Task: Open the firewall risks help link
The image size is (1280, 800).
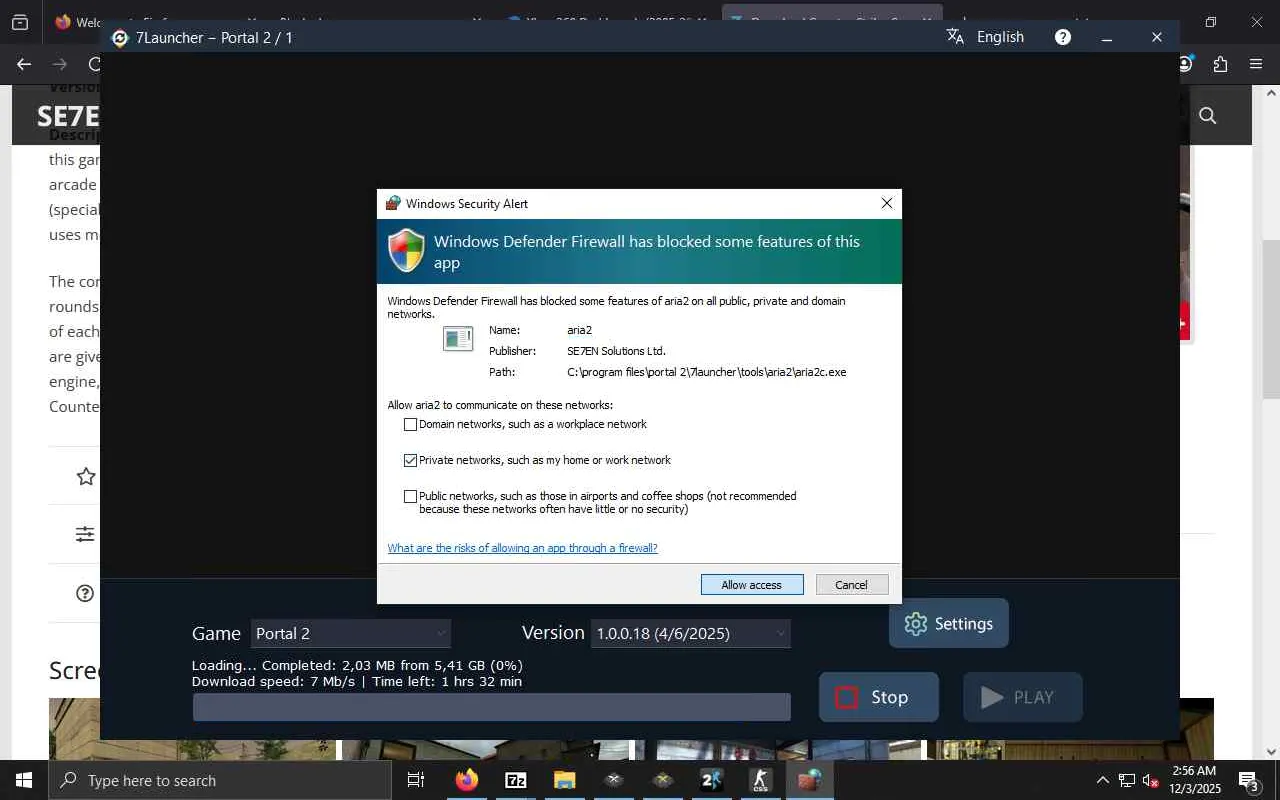Action: (x=522, y=548)
